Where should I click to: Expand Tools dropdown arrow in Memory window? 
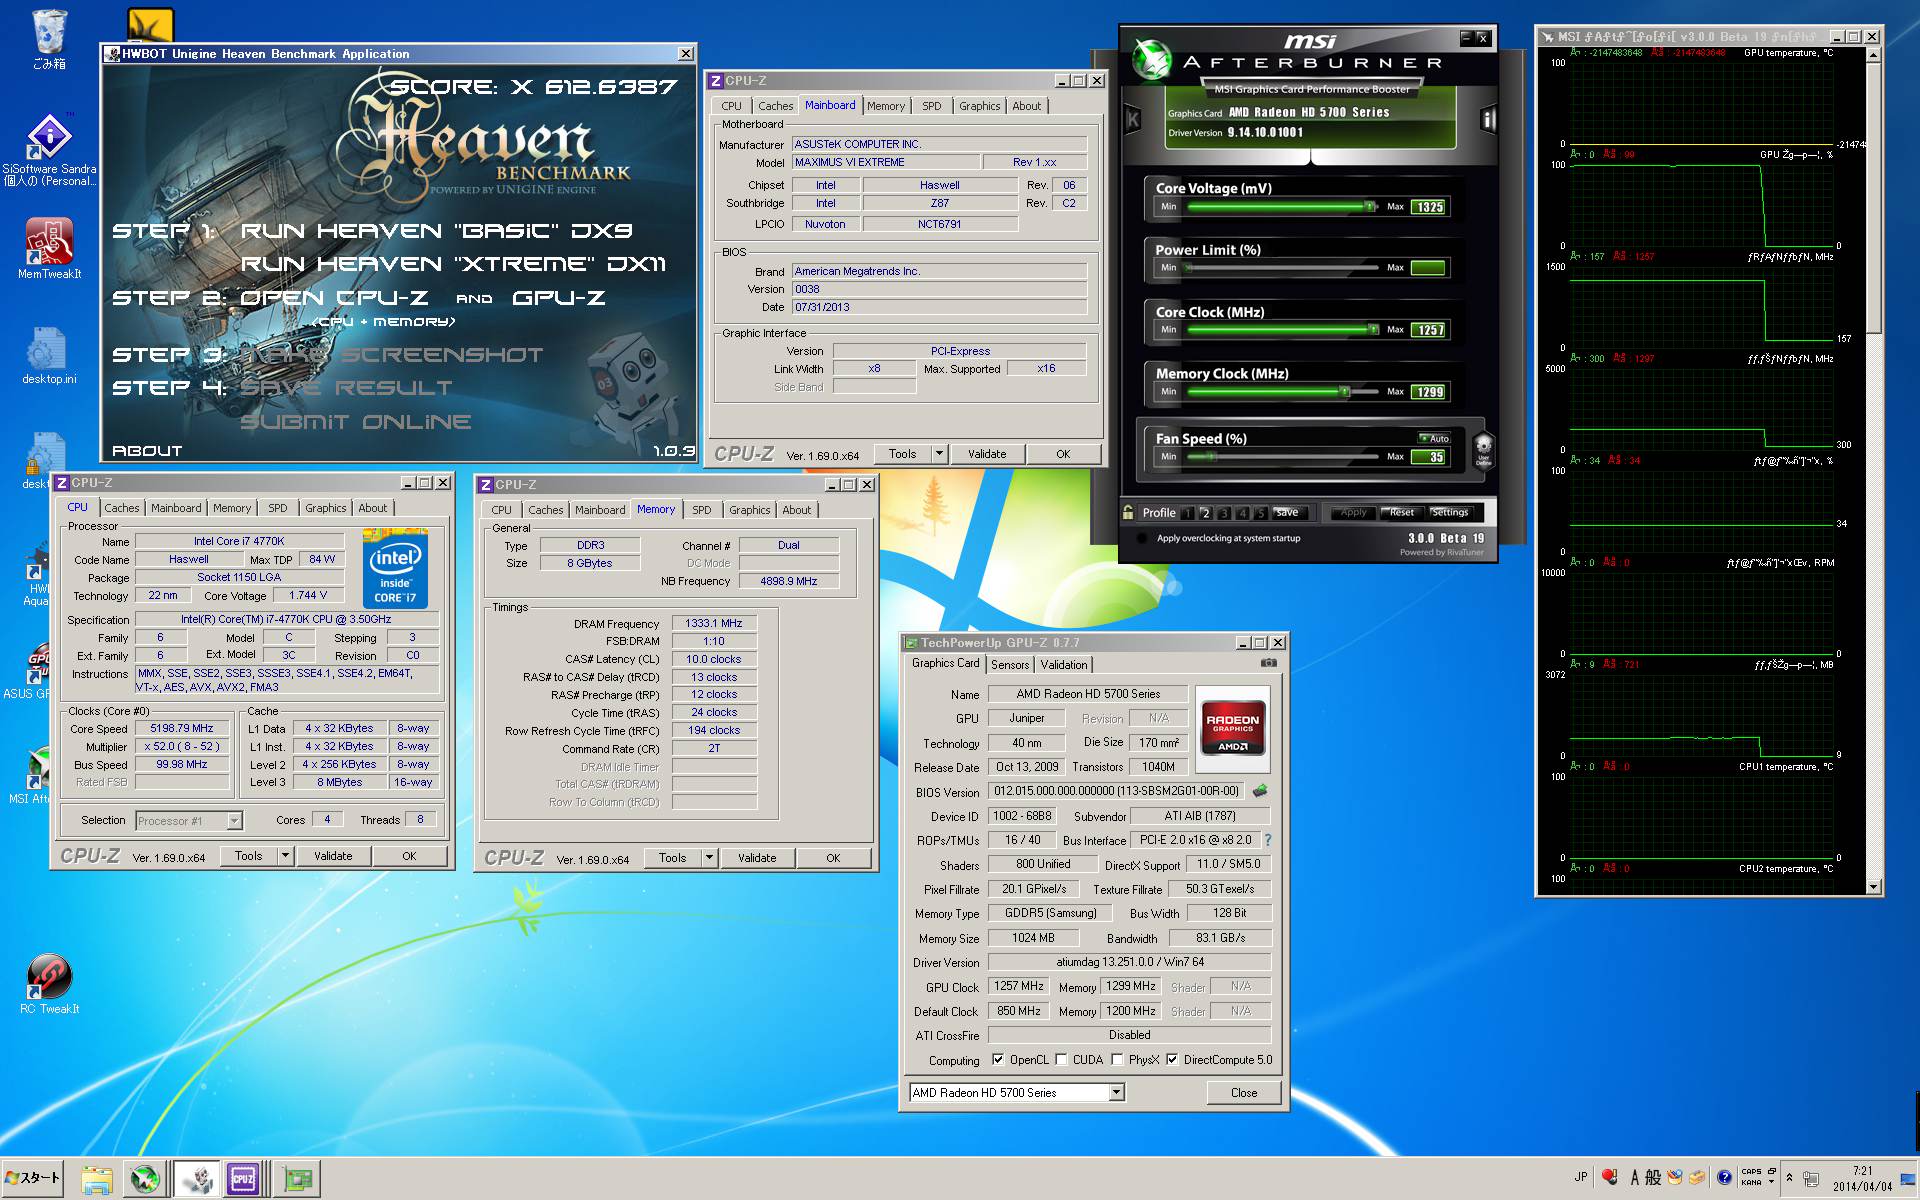coord(709,858)
